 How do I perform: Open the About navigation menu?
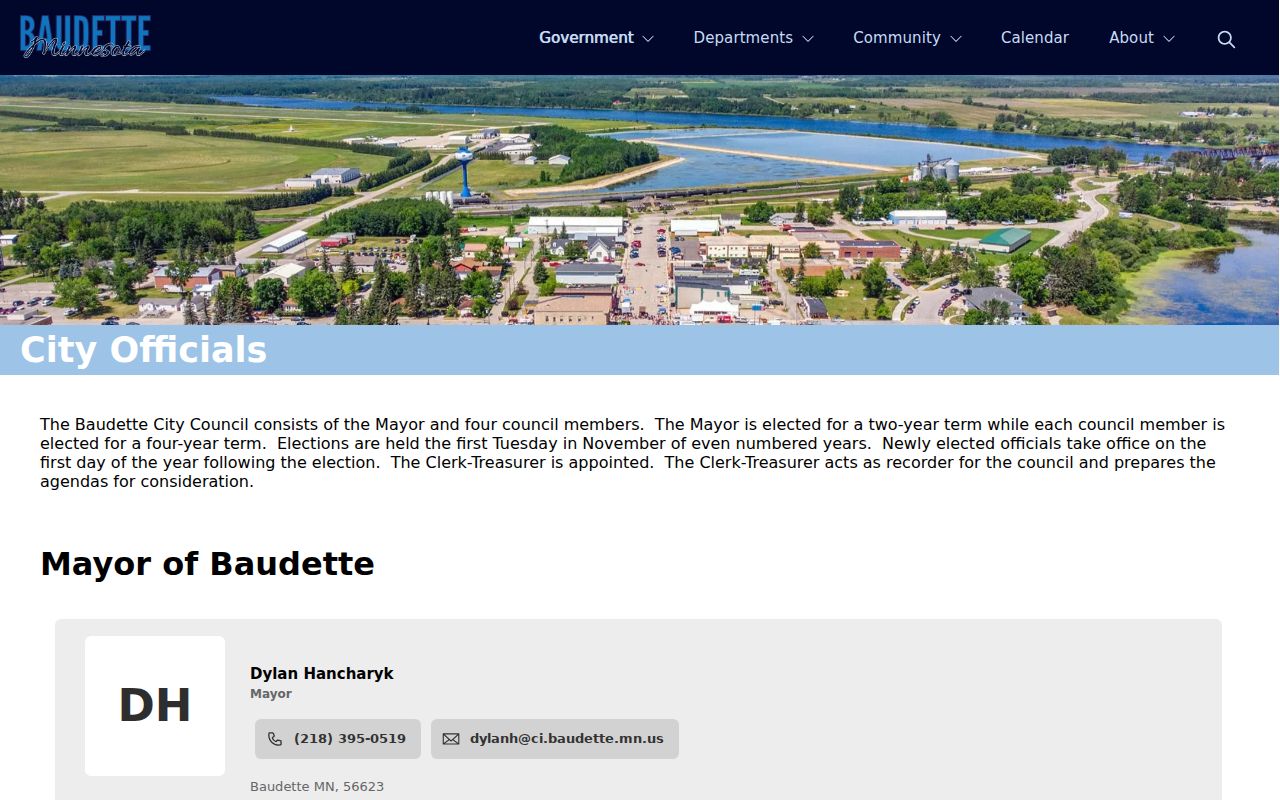(x=1131, y=38)
